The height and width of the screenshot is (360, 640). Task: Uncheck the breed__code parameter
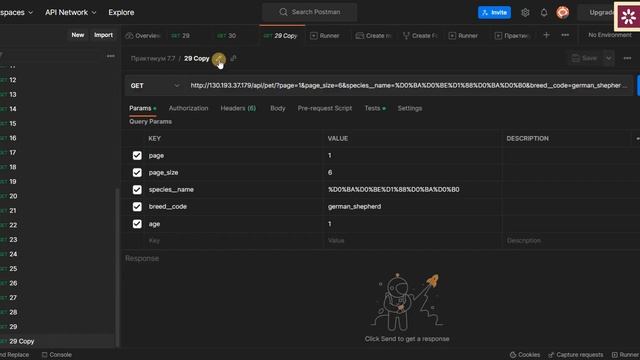[137, 207]
